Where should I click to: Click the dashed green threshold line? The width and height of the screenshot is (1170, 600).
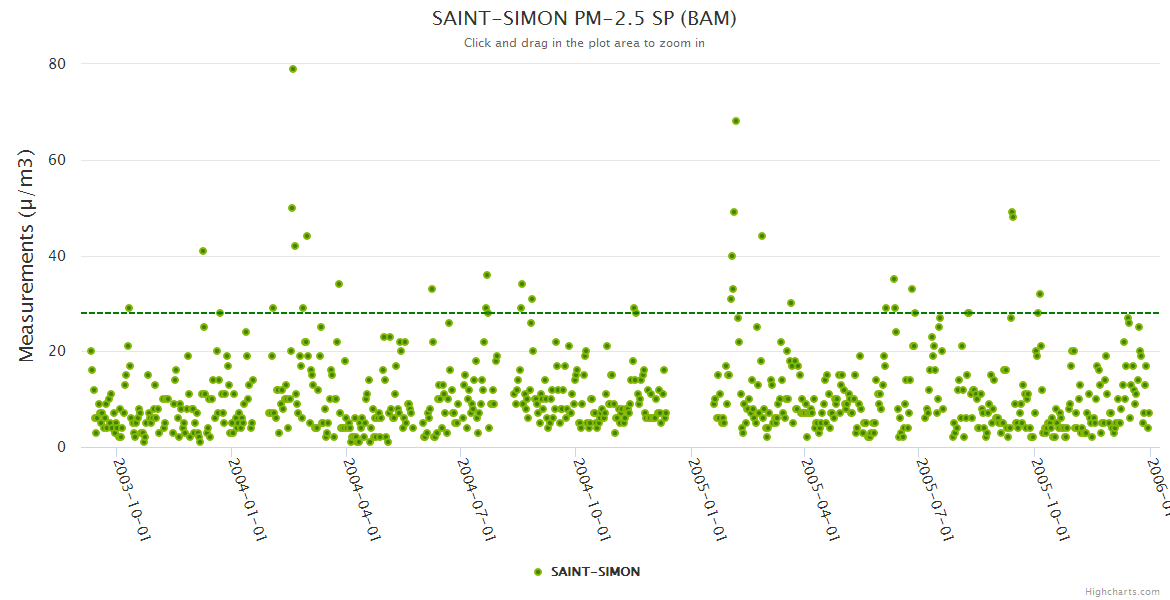point(620,313)
